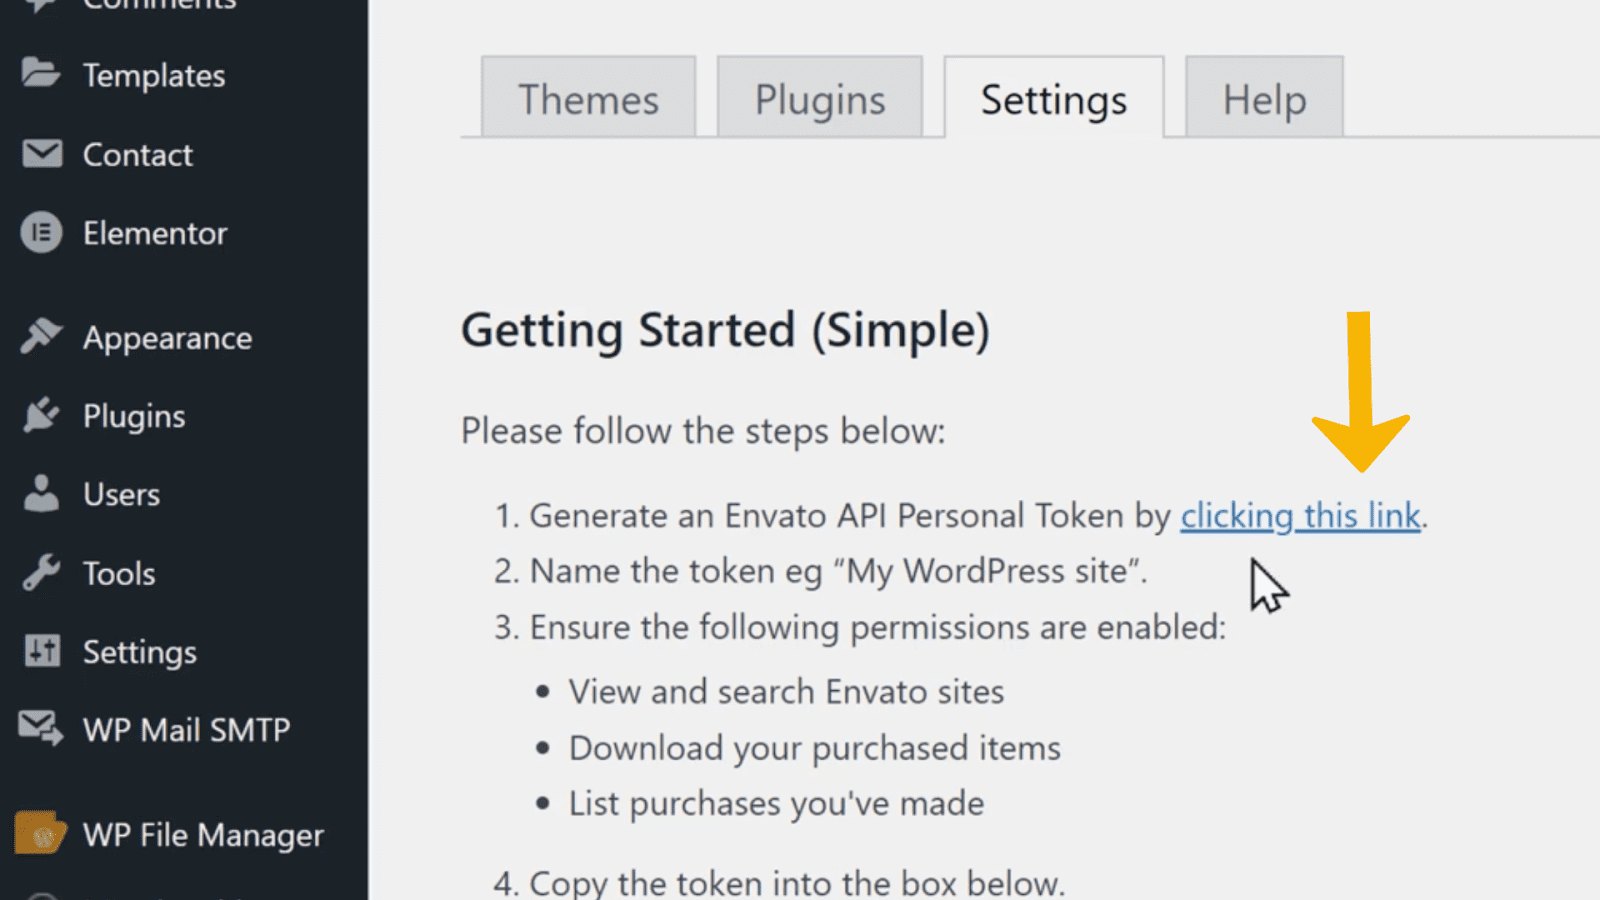The width and height of the screenshot is (1600, 900).
Task: Follow the 'clicking this link' hyperlink
Action: tap(1300, 516)
